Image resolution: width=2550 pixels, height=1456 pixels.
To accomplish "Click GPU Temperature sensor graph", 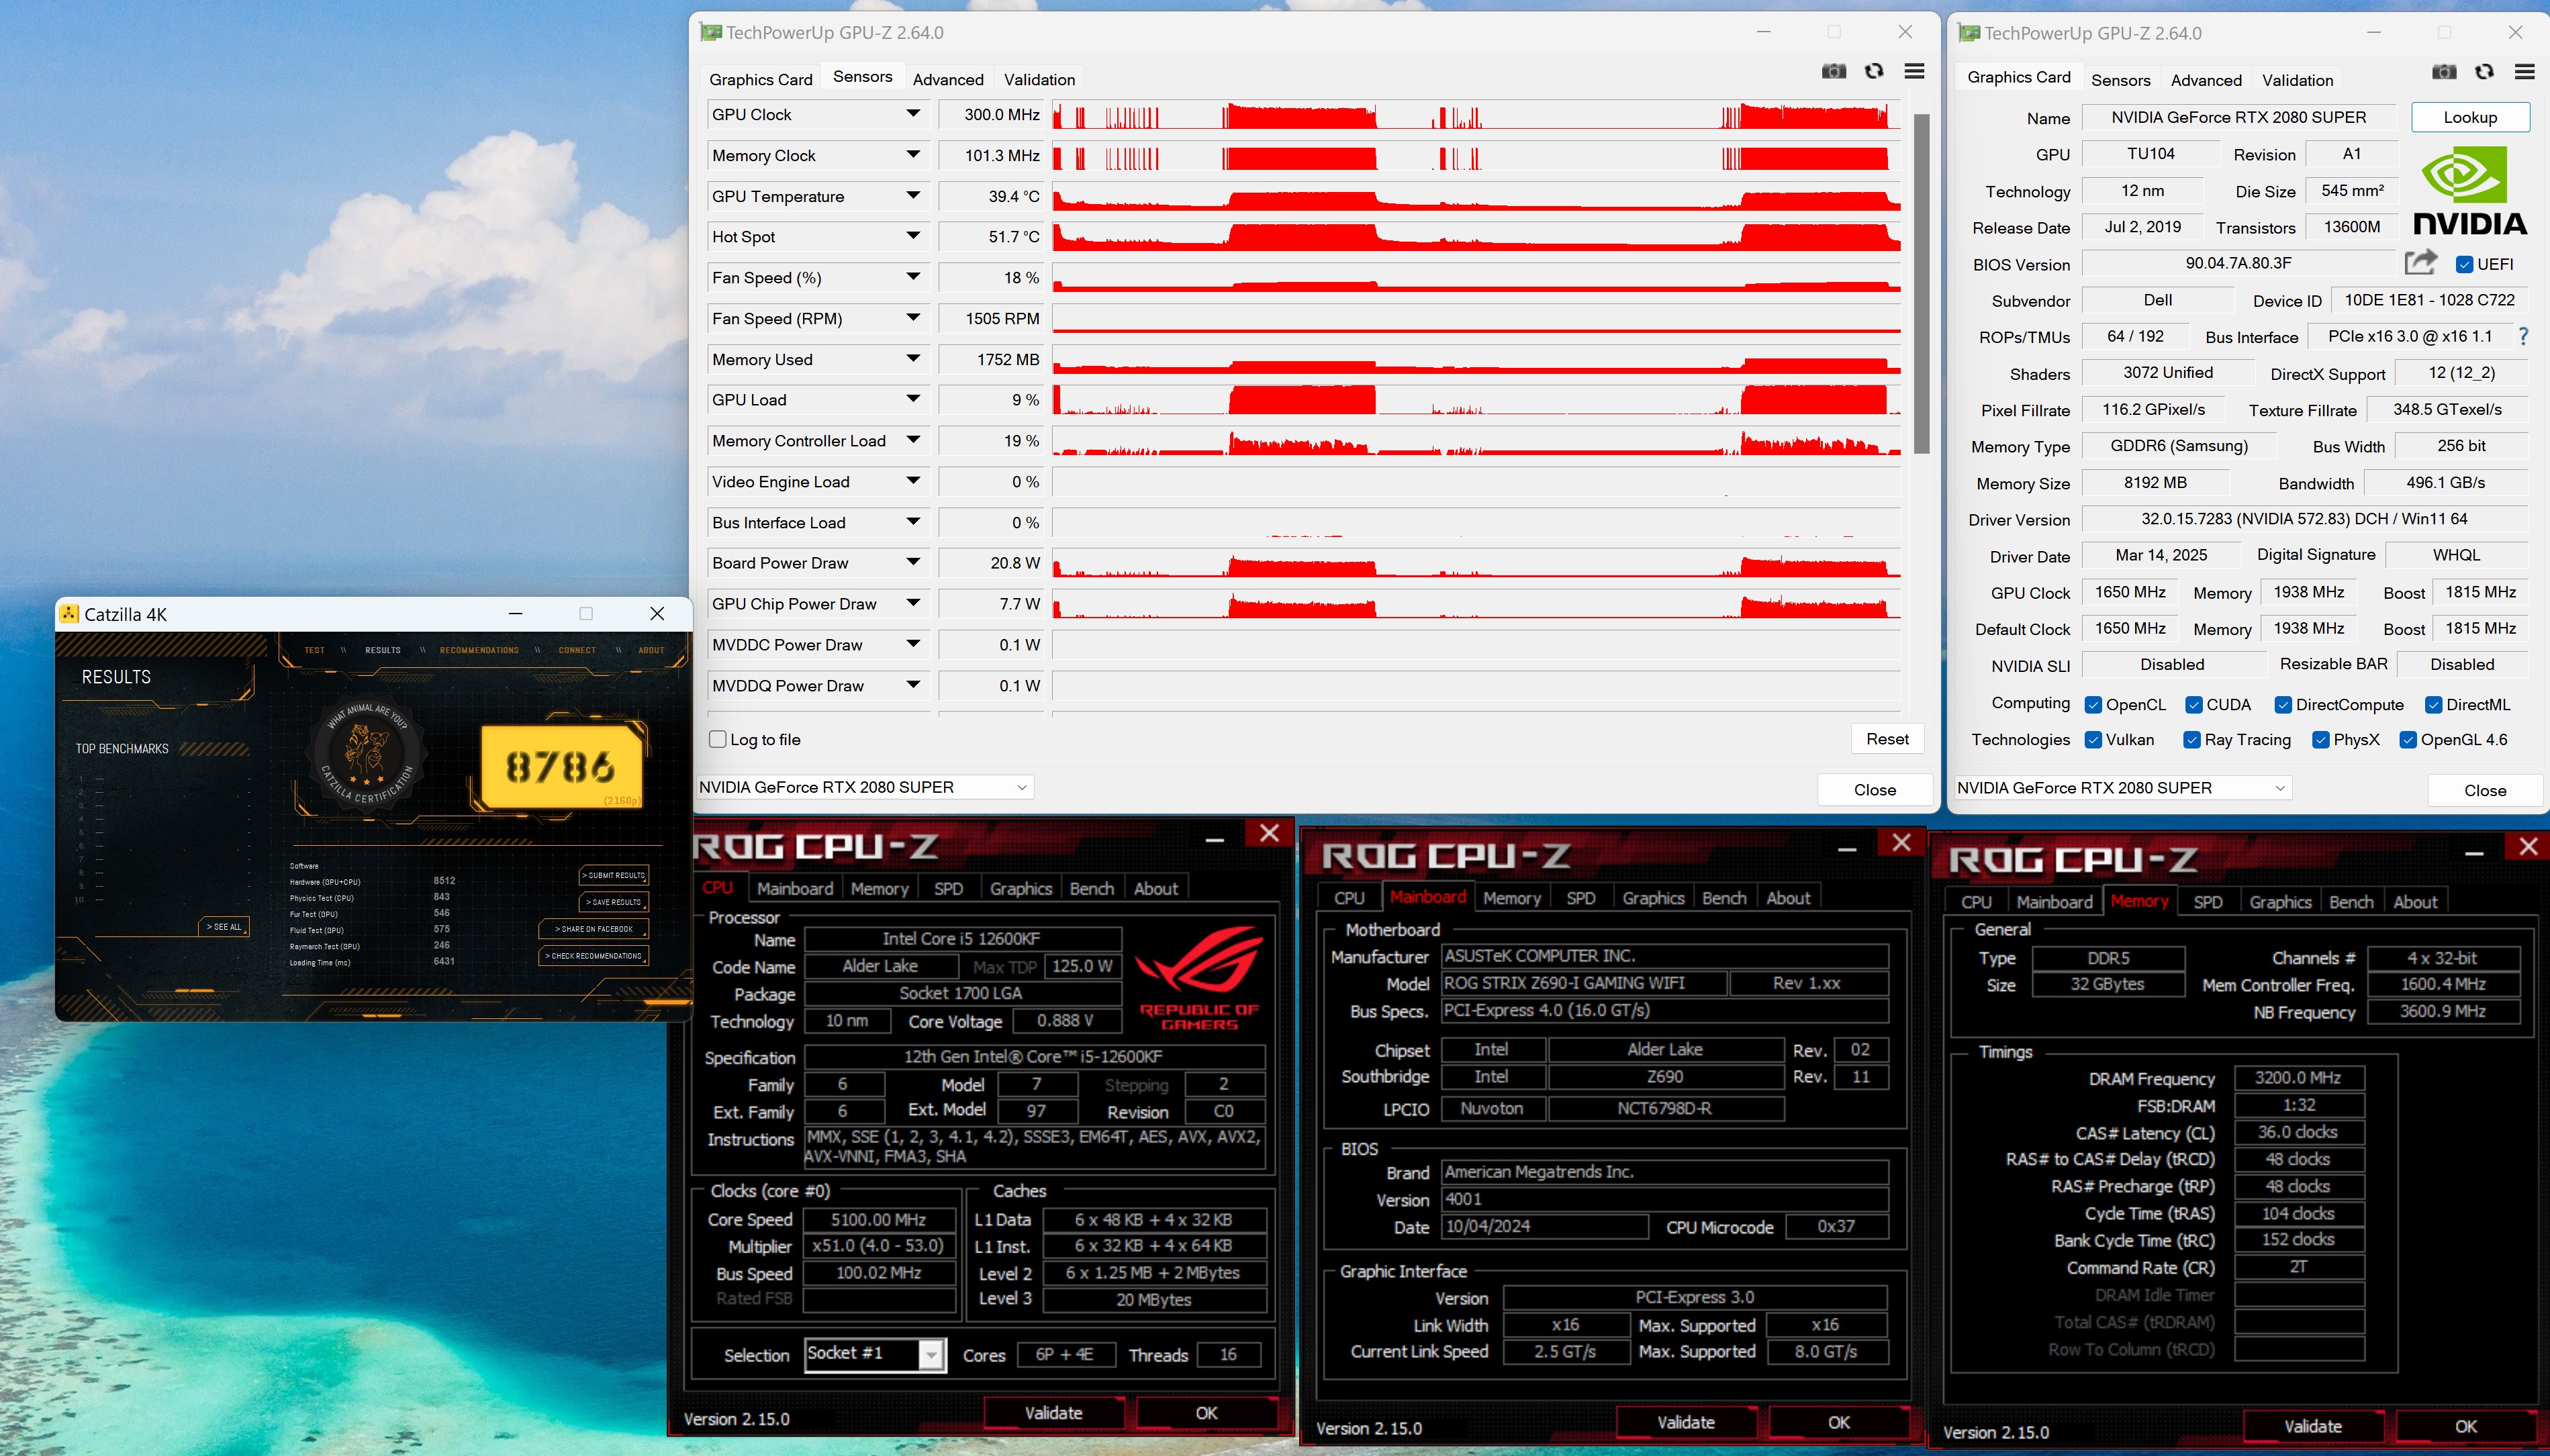I will (x=1476, y=196).
